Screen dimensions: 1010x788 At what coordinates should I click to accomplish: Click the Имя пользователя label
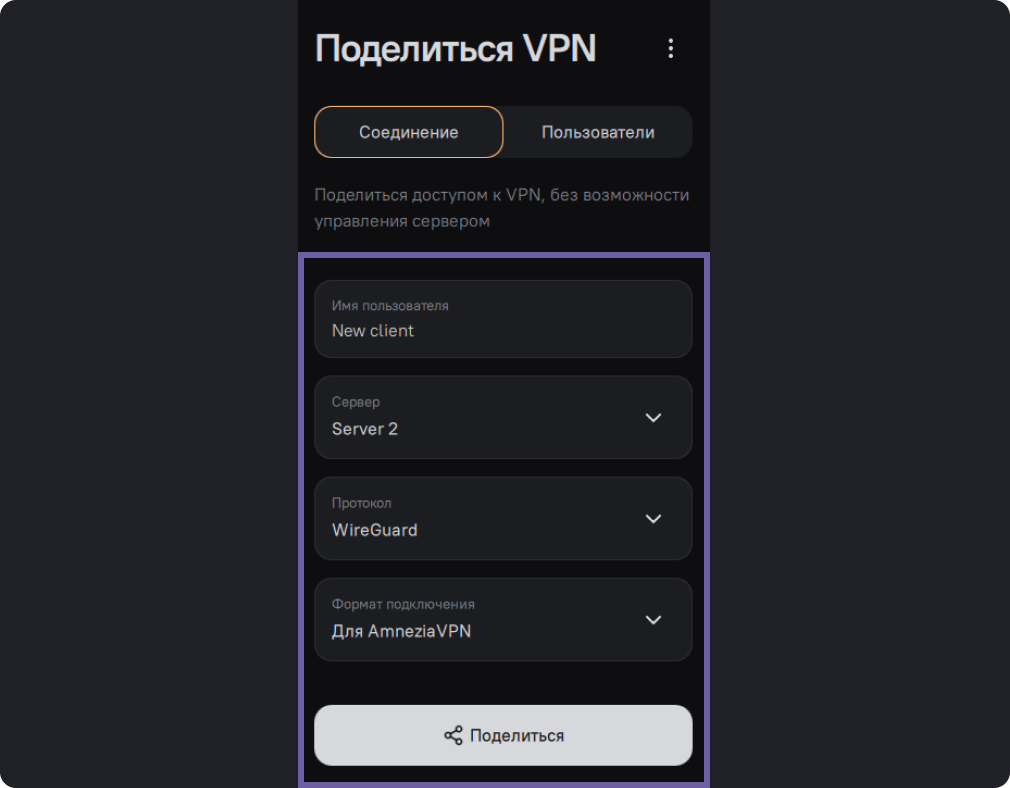pos(390,306)
